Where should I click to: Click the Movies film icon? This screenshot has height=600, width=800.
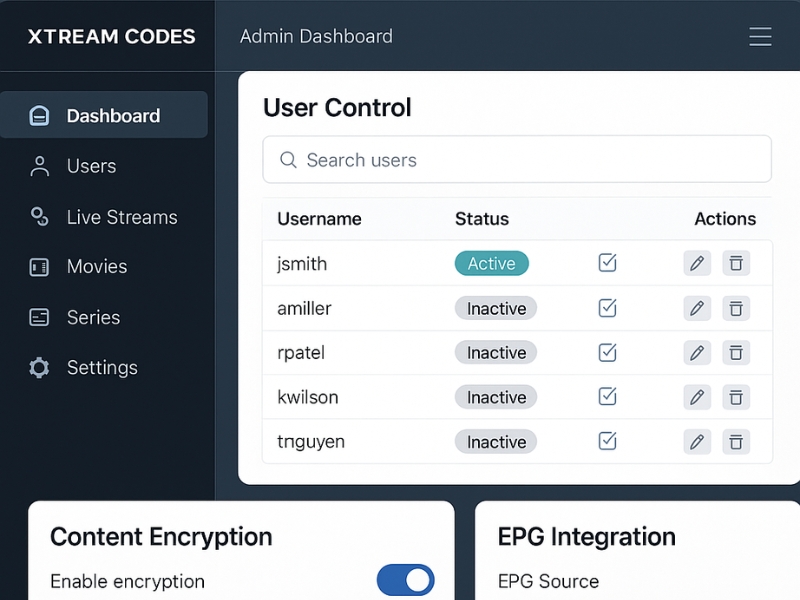point(39,267)
